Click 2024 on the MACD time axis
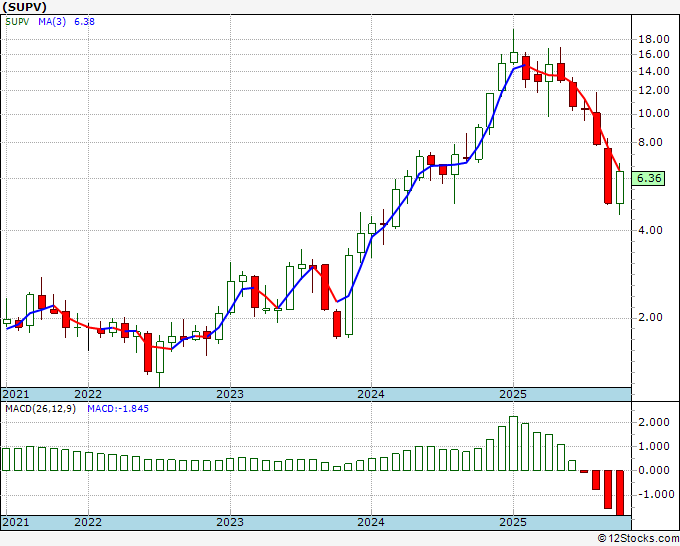Screen dimensions: 680x546 tap(371, 522)
